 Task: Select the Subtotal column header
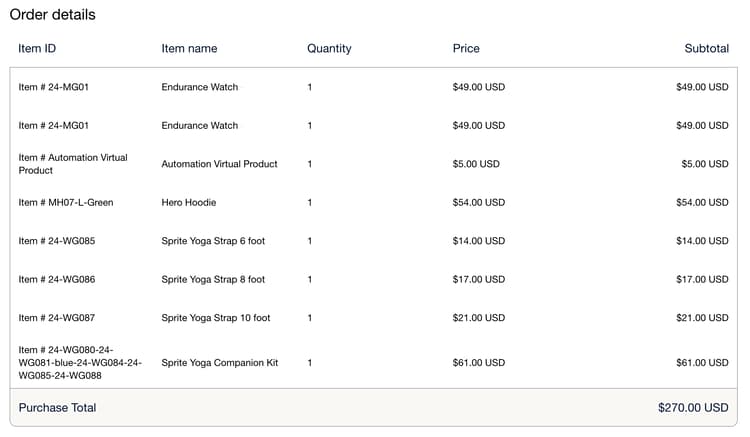tap(706, 48)
